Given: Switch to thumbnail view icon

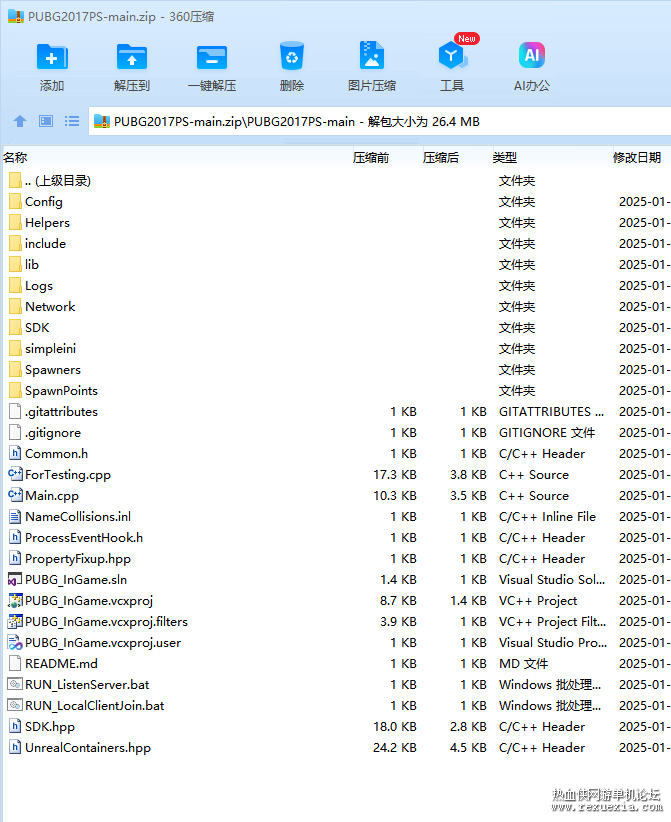Looking at the screenshot, I should pos(46,122).
